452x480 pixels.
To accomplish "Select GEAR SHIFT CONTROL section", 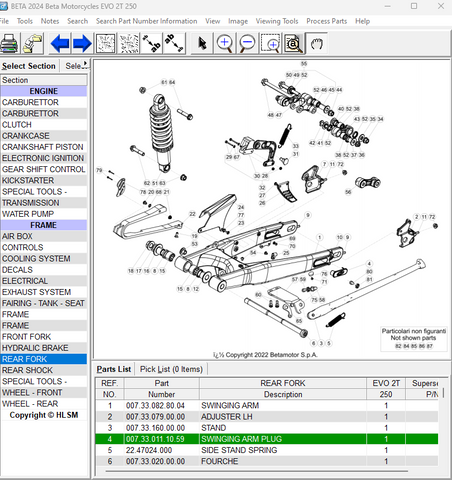I will (43, 169).
